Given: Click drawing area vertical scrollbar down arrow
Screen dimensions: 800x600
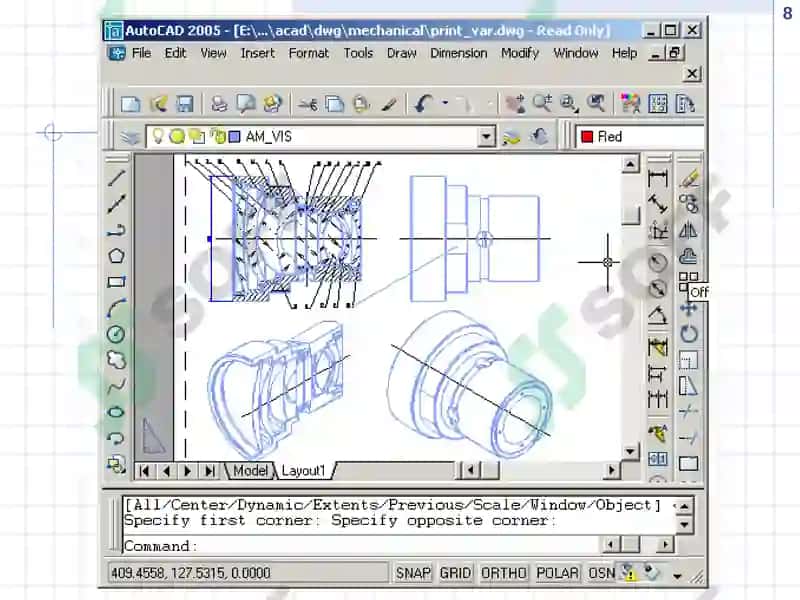Looking at the screenshot, I should [x=630, y=451].
